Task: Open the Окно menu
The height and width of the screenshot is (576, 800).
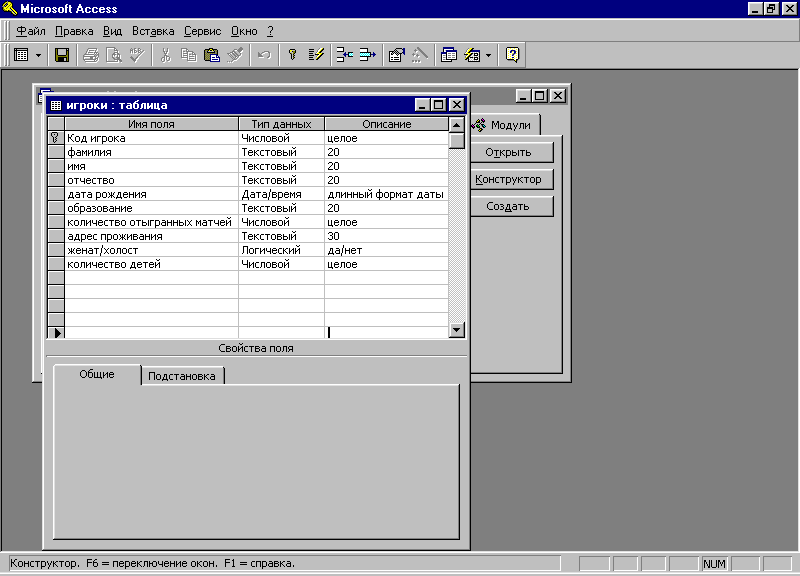Action: 244,31
